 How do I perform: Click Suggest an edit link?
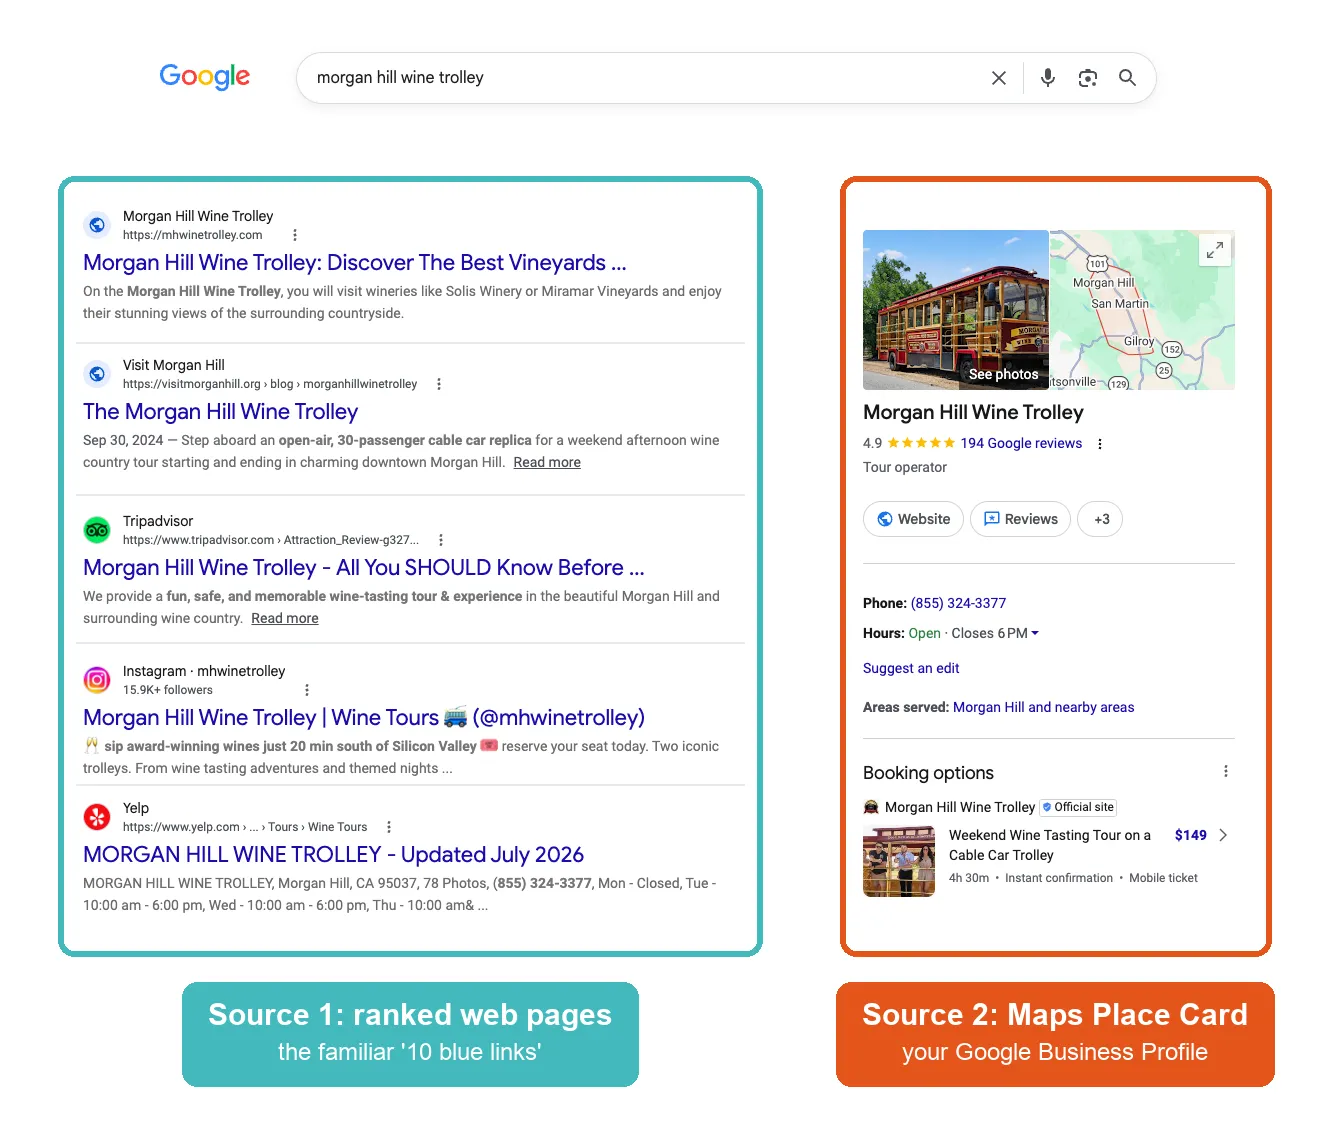[x=911, y=668]
